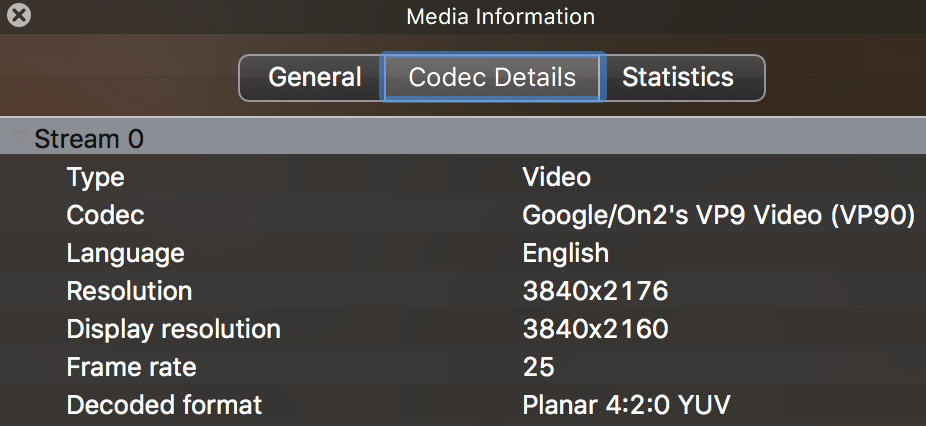Select the Video type value
926x426 pixels.
(x=556, y=177)
